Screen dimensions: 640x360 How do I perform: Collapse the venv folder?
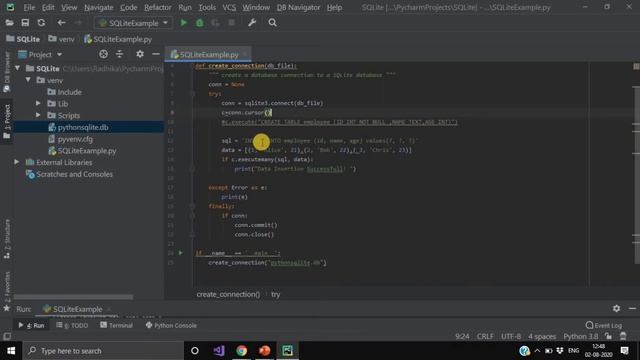[28, 80]
